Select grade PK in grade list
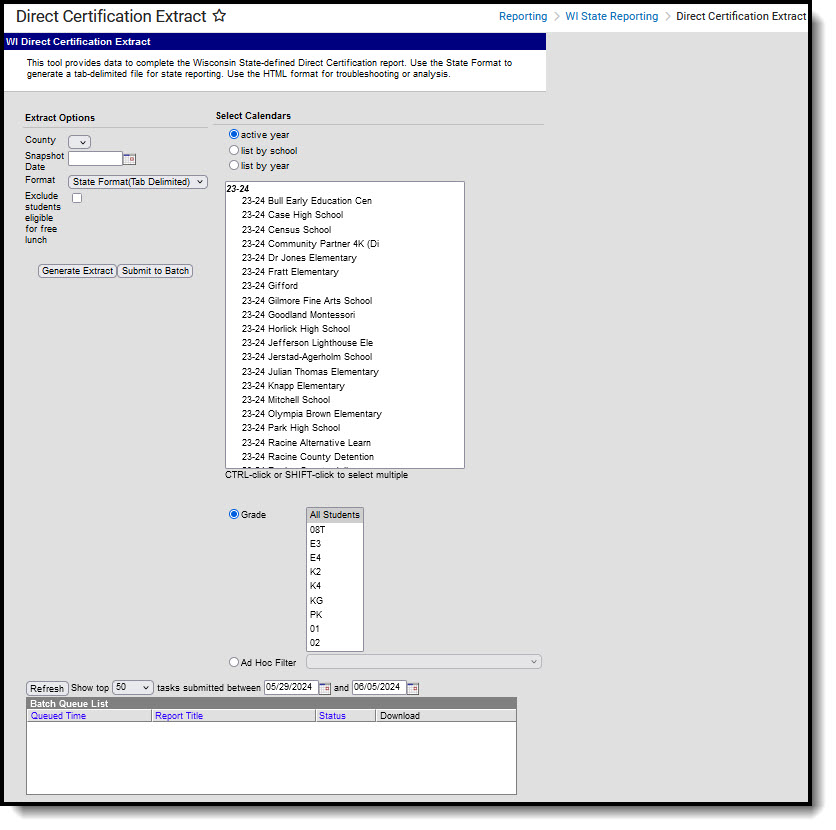The height and width of the screenshot is (830, 836). 335,615
